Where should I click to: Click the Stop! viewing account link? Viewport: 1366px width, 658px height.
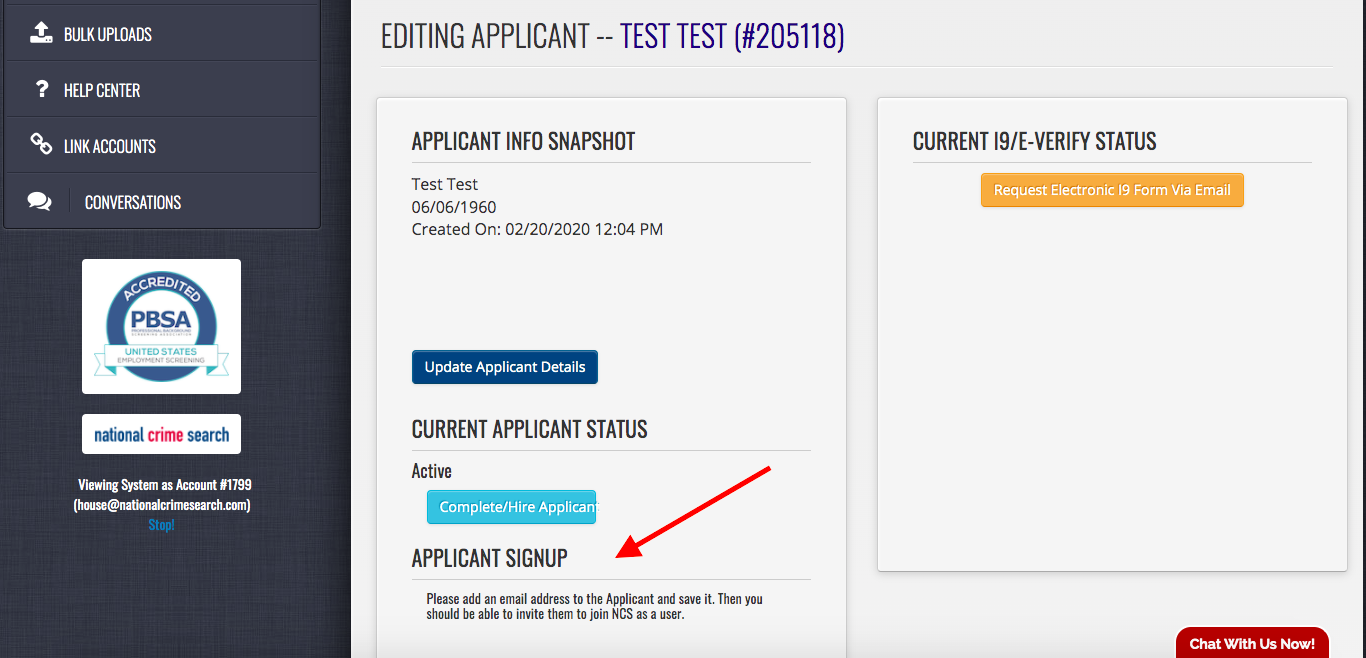click(161, 524)
